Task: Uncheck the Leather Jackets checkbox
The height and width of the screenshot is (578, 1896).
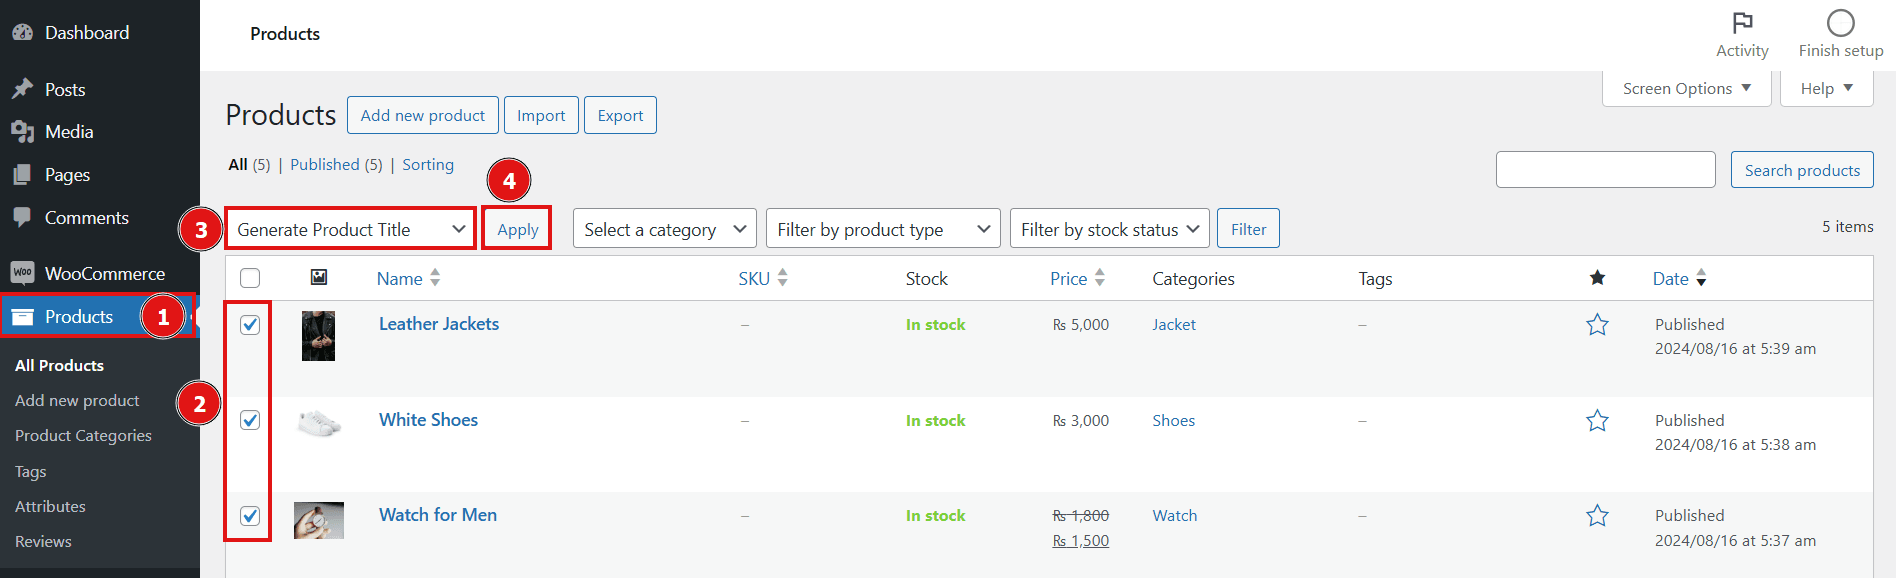Action: pyautogui.click(x=250, y=325)
